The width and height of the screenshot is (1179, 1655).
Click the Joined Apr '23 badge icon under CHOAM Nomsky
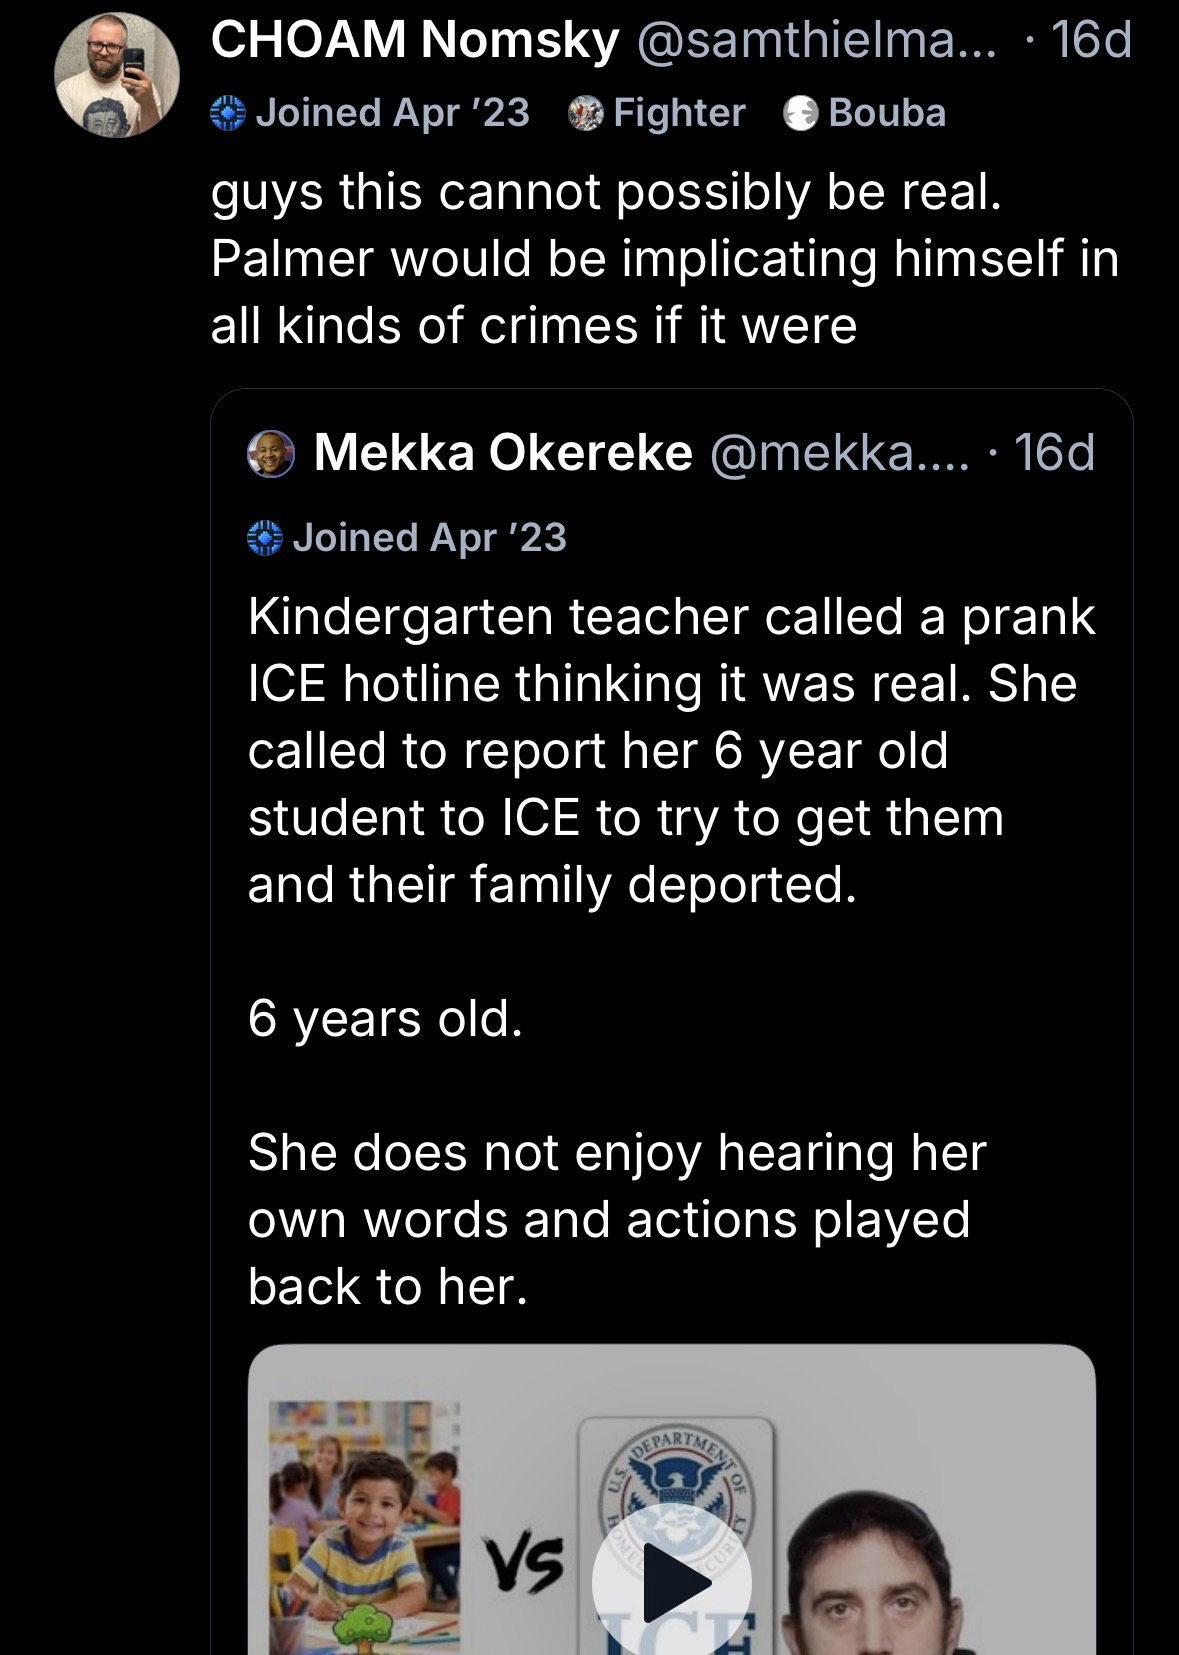coord(228,113)
